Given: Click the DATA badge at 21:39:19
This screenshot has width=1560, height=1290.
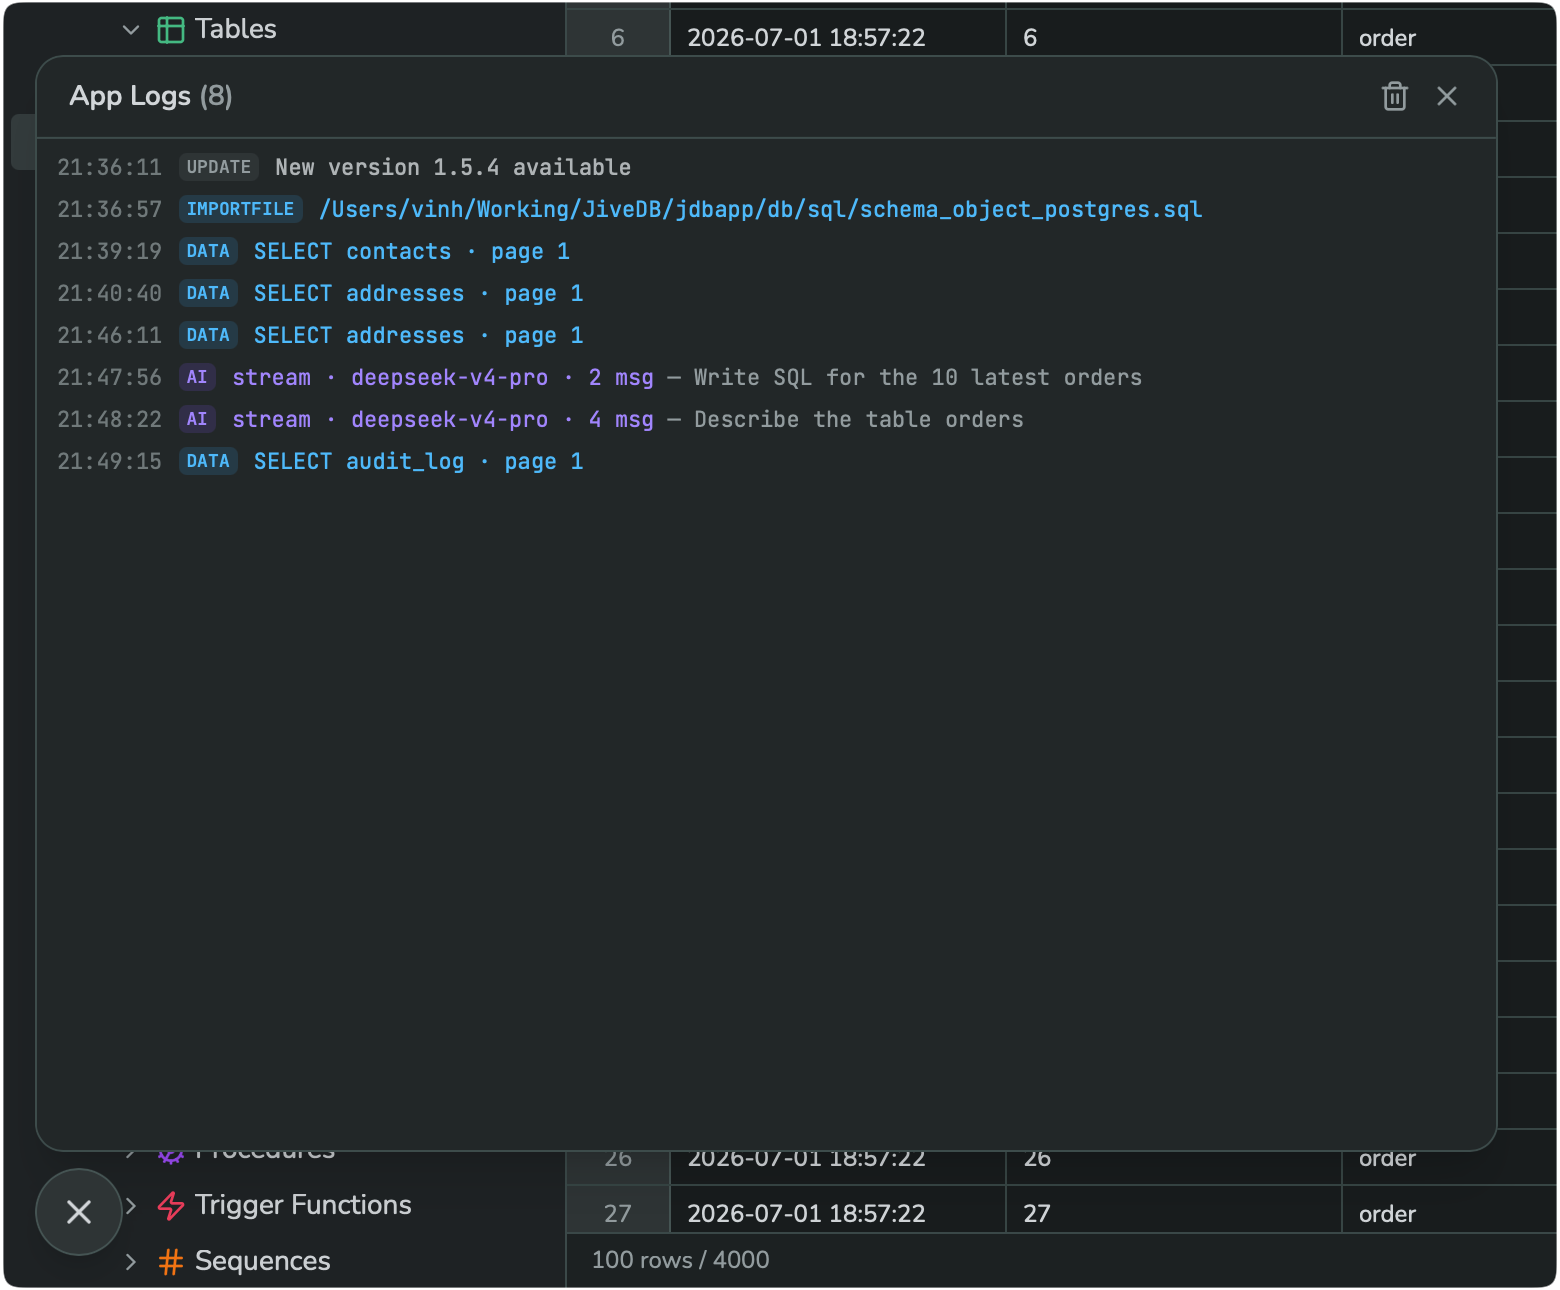Looking at the screenshot, I should pos(208,251).
